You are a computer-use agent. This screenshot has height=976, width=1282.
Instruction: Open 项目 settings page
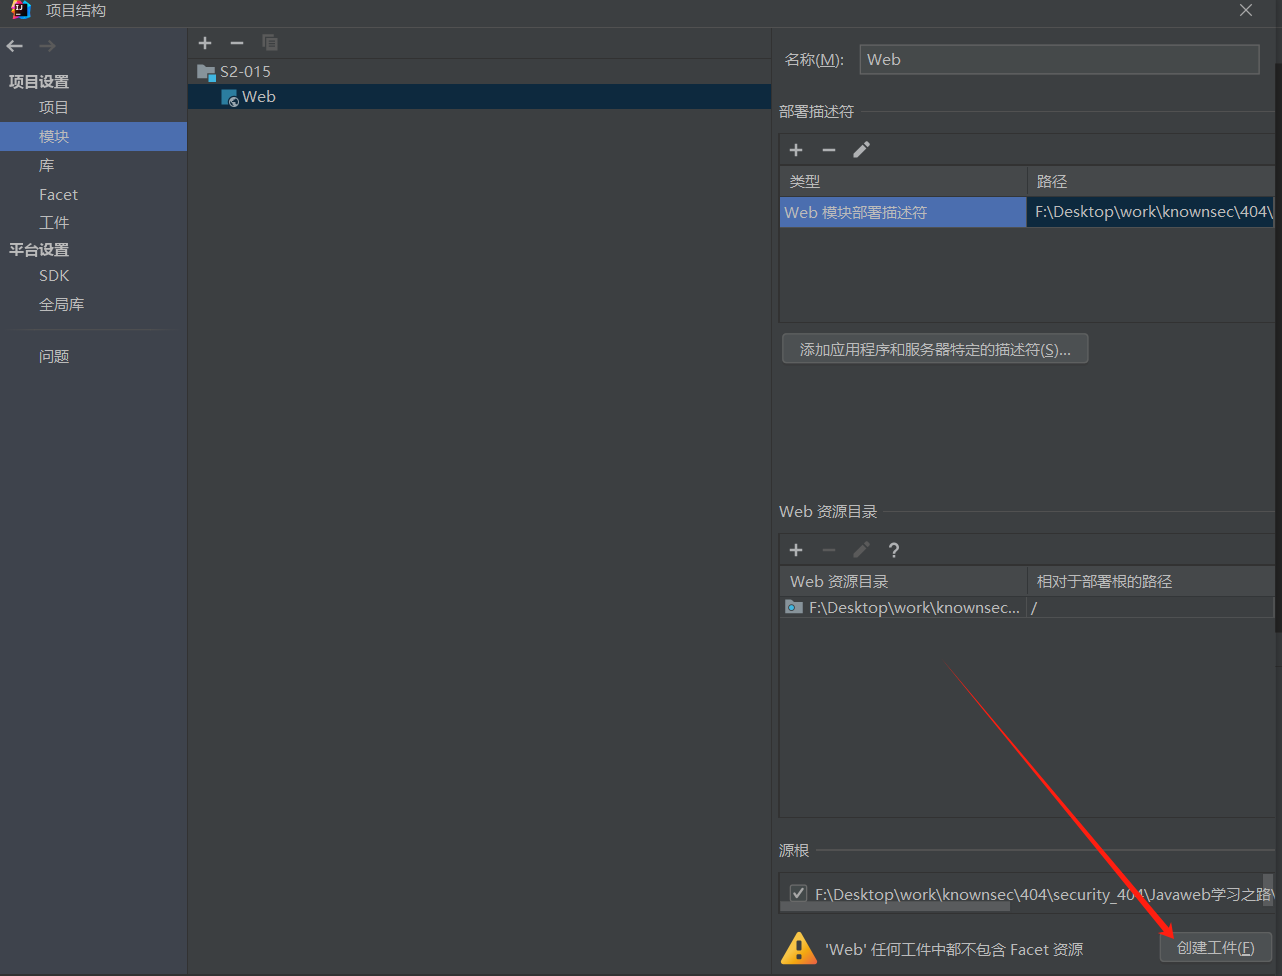click(54, 107)
